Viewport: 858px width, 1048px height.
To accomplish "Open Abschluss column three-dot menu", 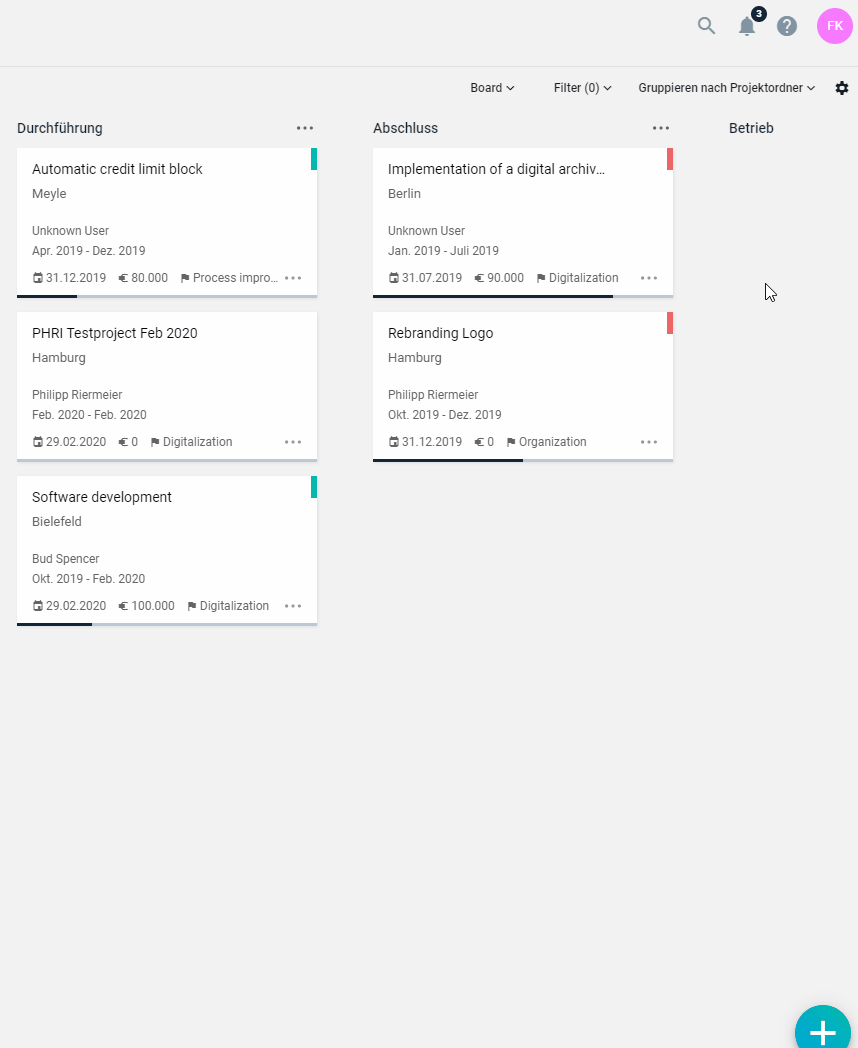I will (x=661, y=128).
